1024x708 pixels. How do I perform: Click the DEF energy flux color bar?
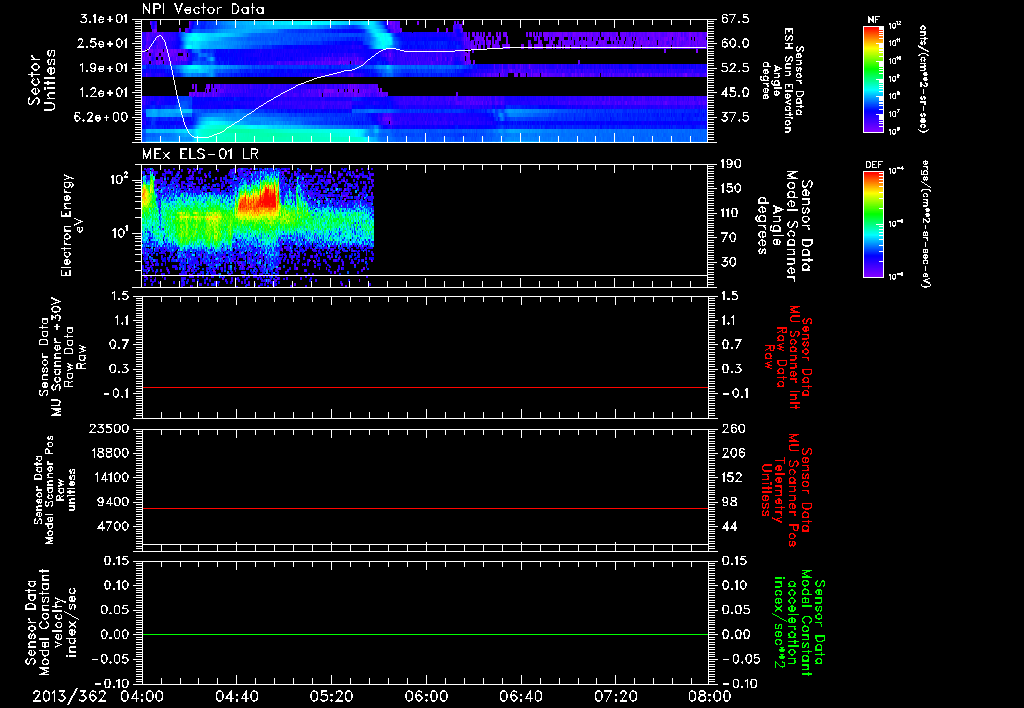coord(874,224)
